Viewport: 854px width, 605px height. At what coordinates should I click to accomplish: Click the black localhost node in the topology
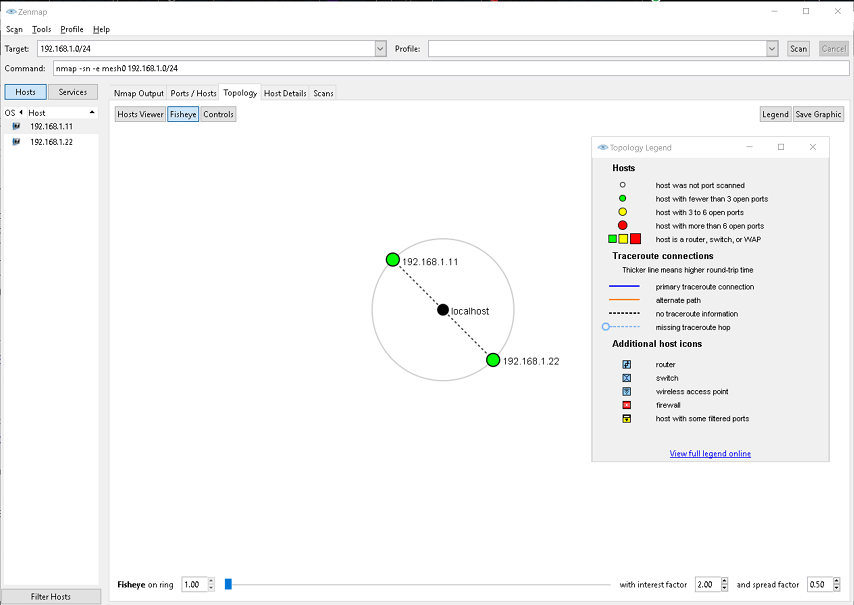tap(442, 309)
